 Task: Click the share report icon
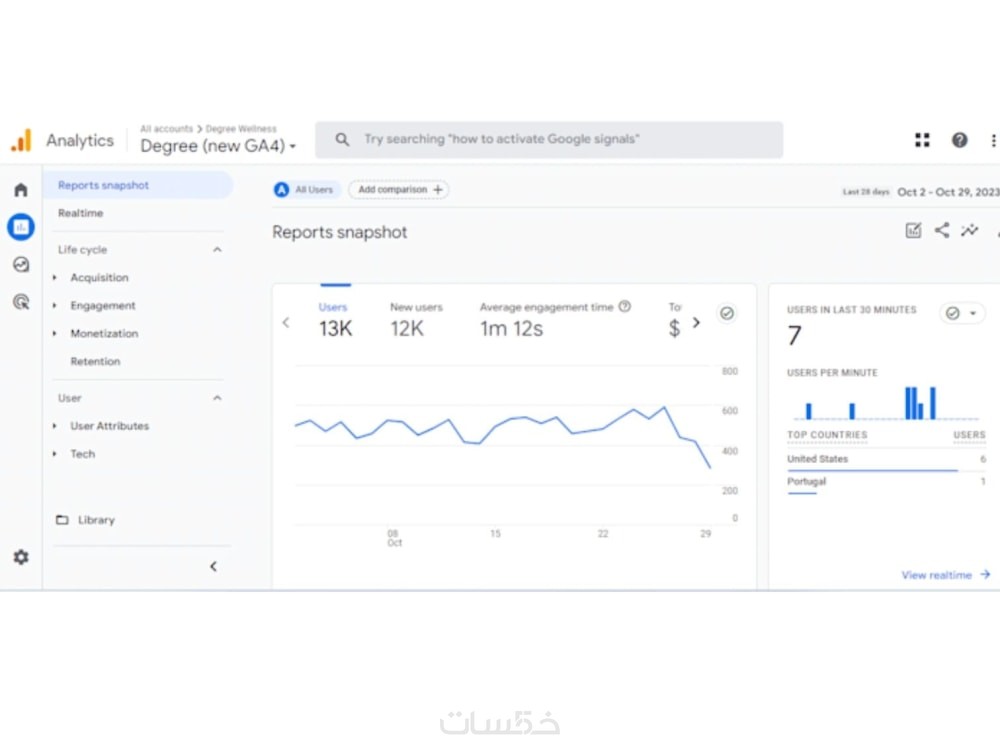pyautogui.click(x=942, y=230)
